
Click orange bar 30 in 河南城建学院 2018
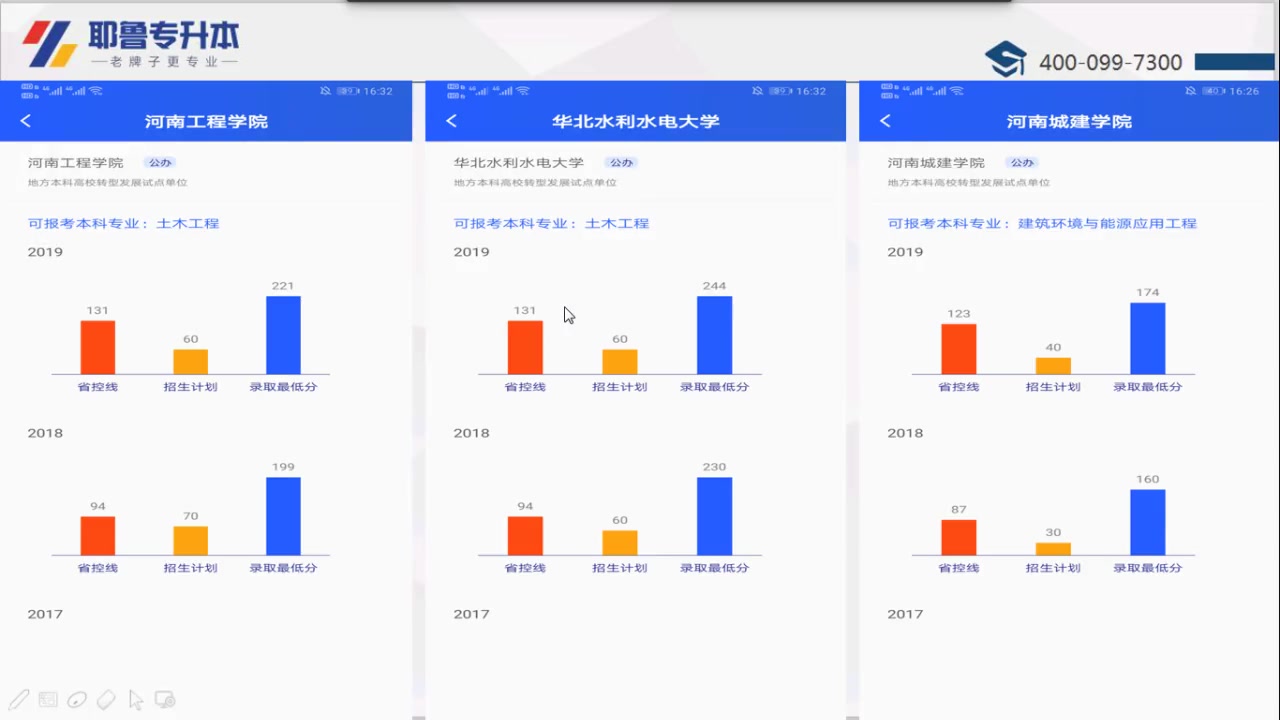tap(1053, 549)
